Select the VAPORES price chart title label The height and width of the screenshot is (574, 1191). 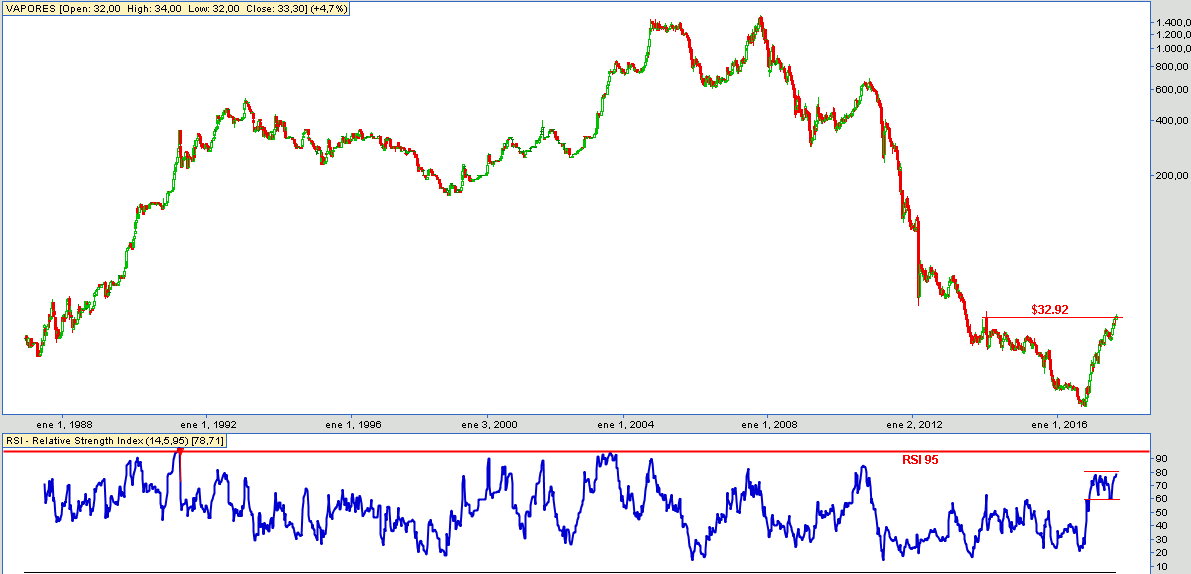[x=175, y=8]
